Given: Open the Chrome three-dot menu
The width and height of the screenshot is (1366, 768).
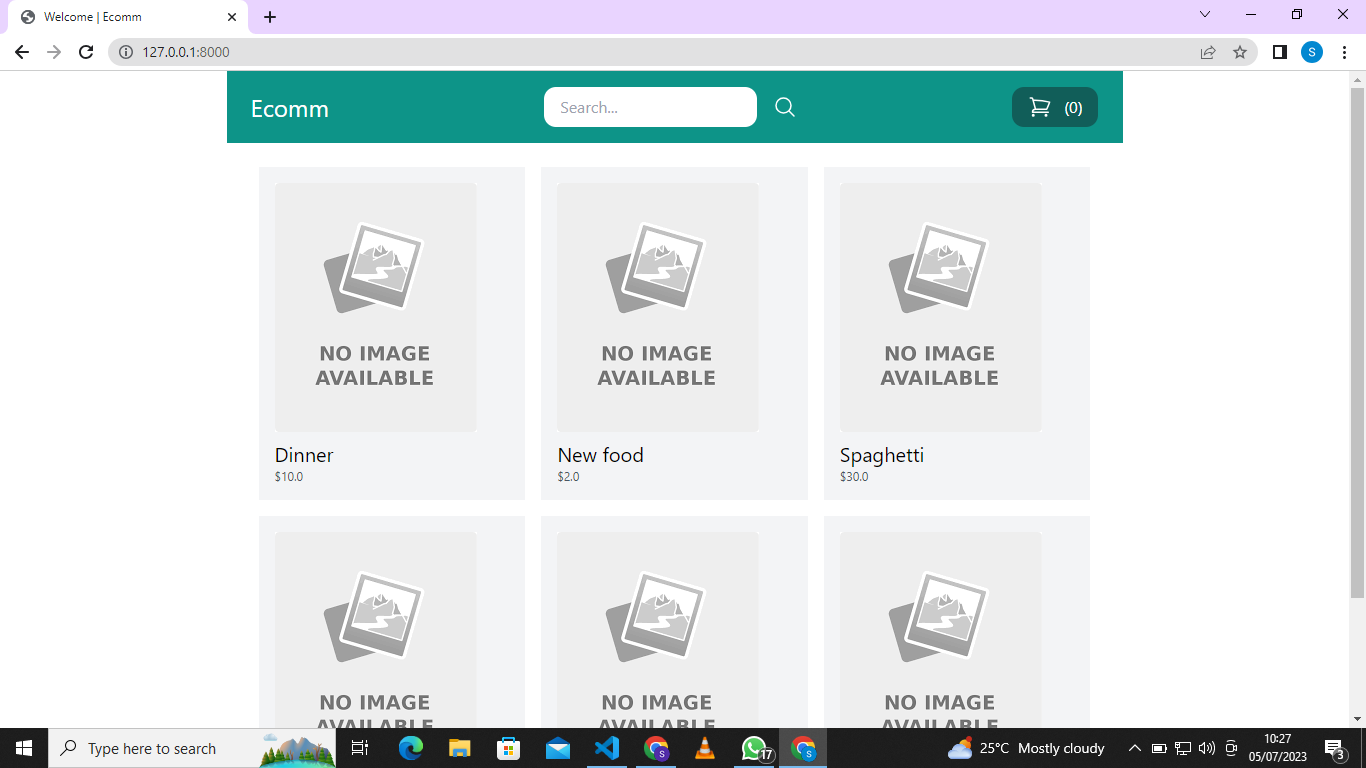Looking at the screenshot, I should pos(1344,52).
